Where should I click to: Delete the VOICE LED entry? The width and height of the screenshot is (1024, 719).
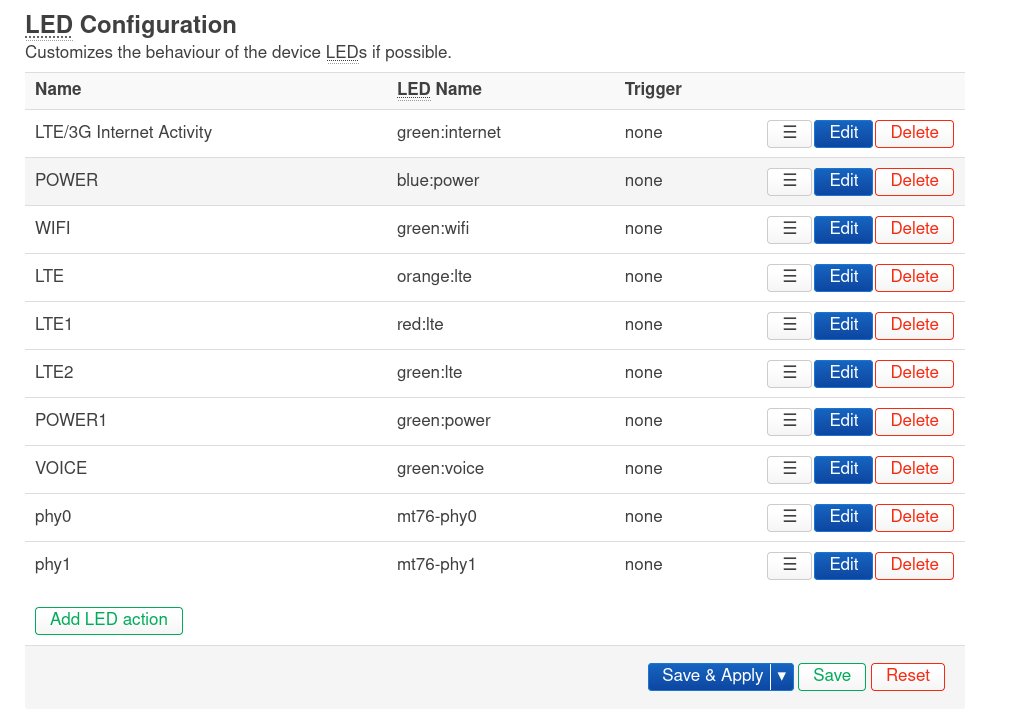coord(914,469)
